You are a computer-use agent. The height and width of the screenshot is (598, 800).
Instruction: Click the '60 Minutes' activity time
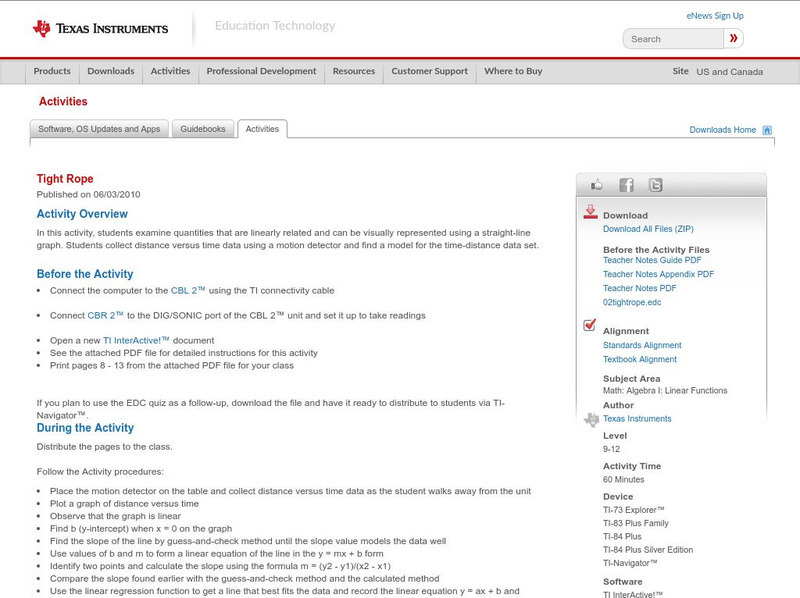[623, 480]
